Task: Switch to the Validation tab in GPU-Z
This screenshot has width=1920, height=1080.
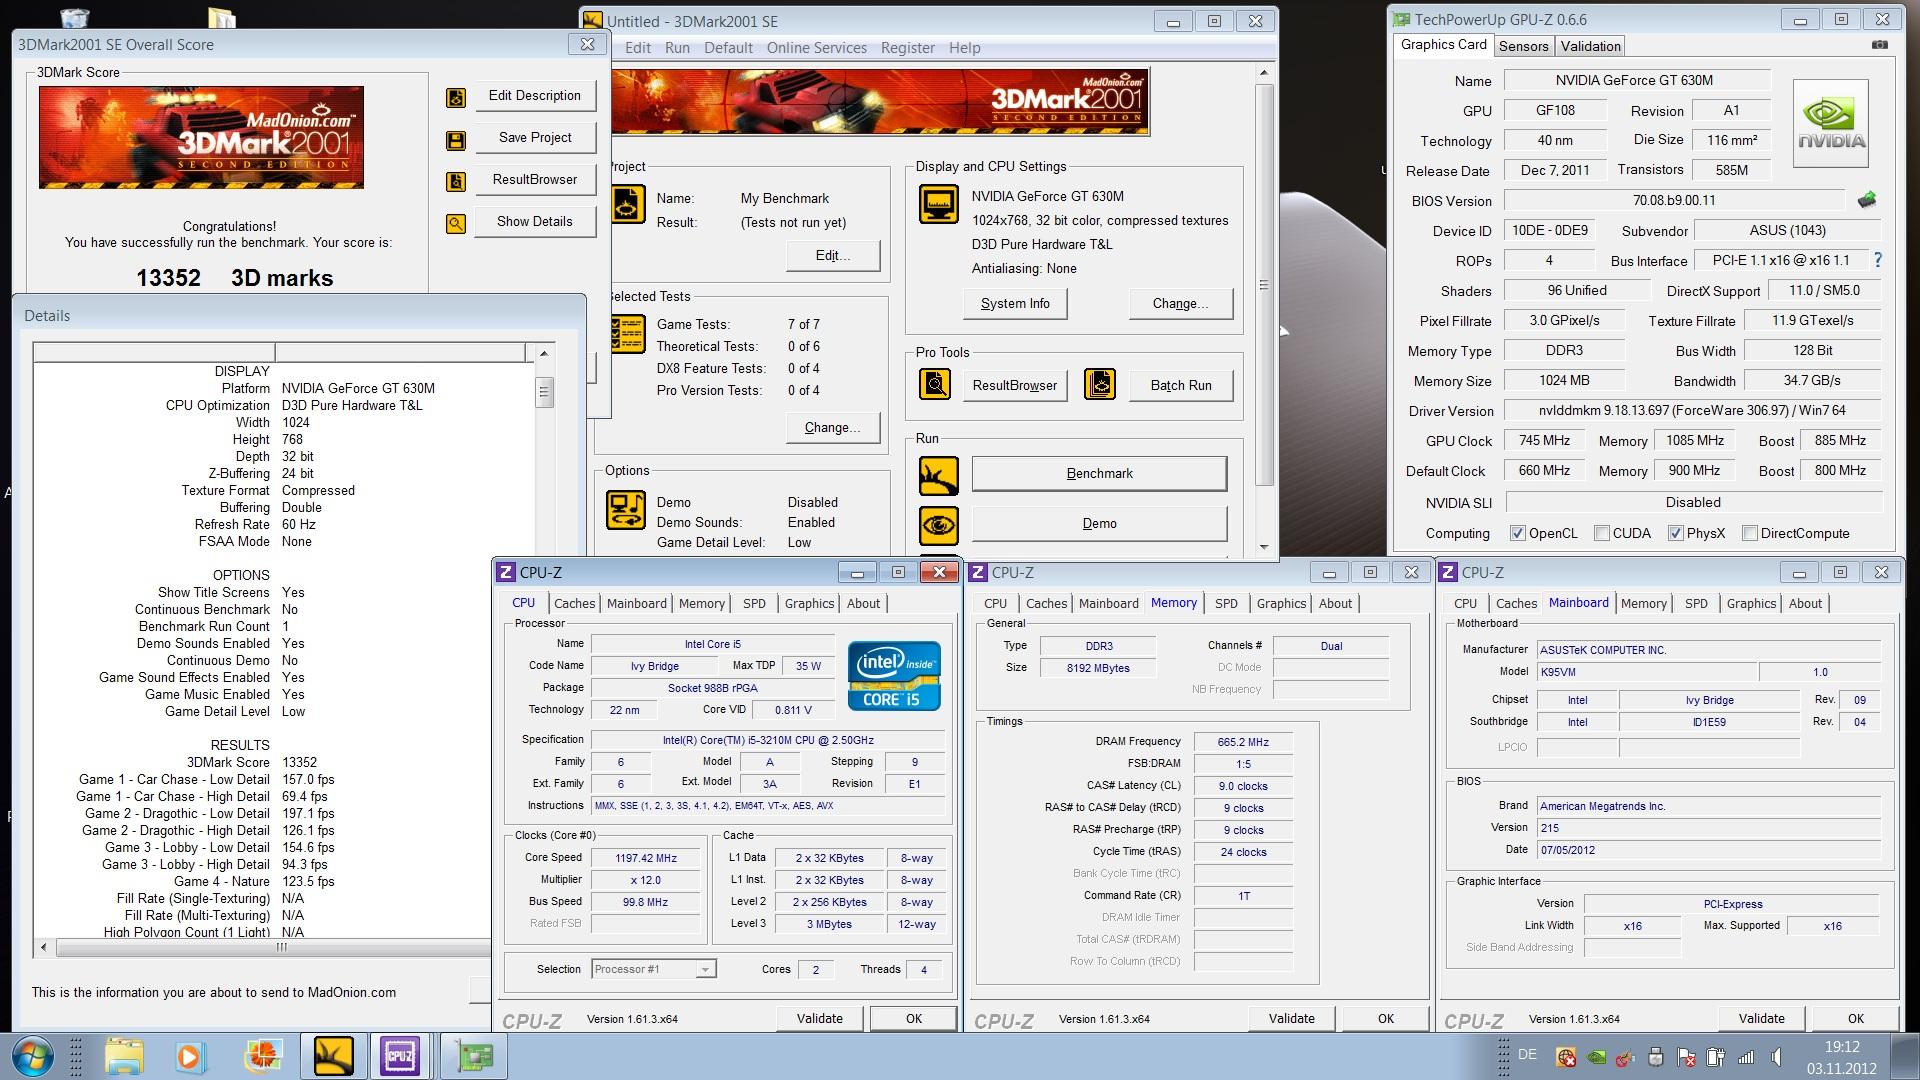Action: [1590, 46]
